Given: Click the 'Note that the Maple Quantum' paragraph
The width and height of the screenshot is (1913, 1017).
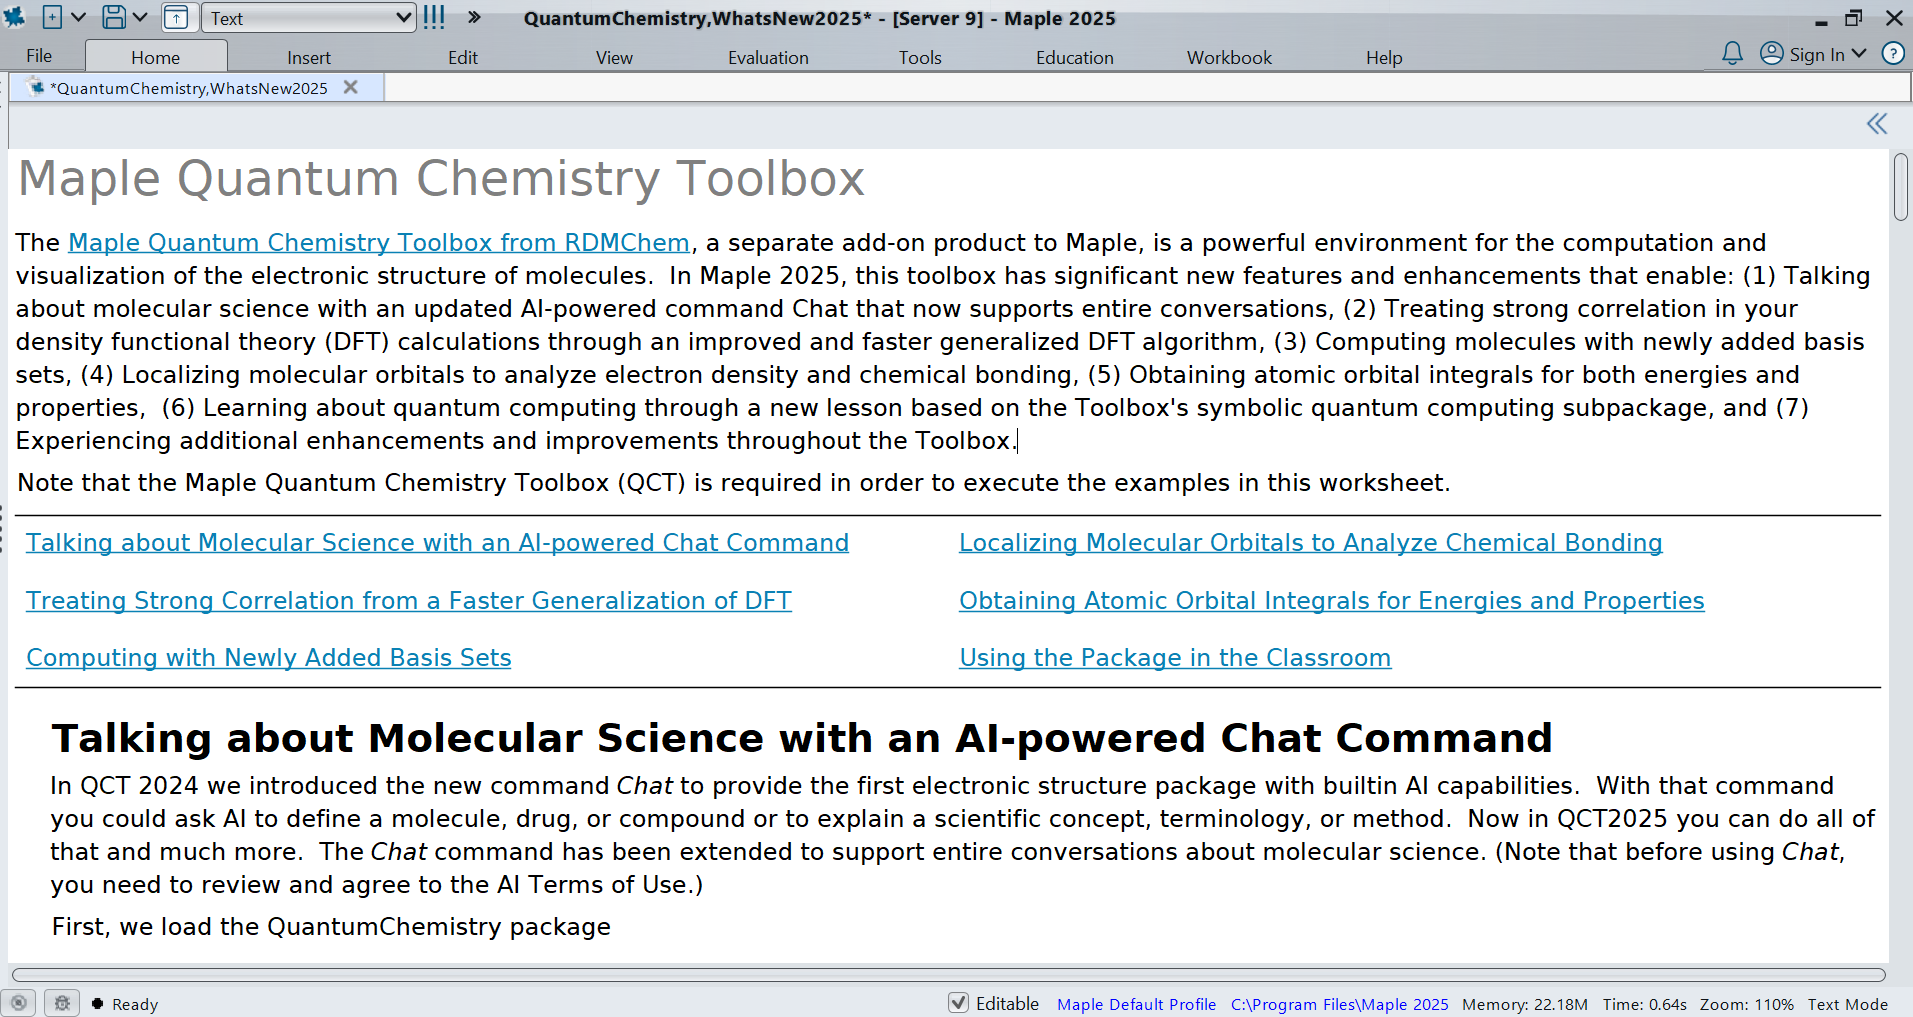Looking at the screenshot, I should (734, 483).
